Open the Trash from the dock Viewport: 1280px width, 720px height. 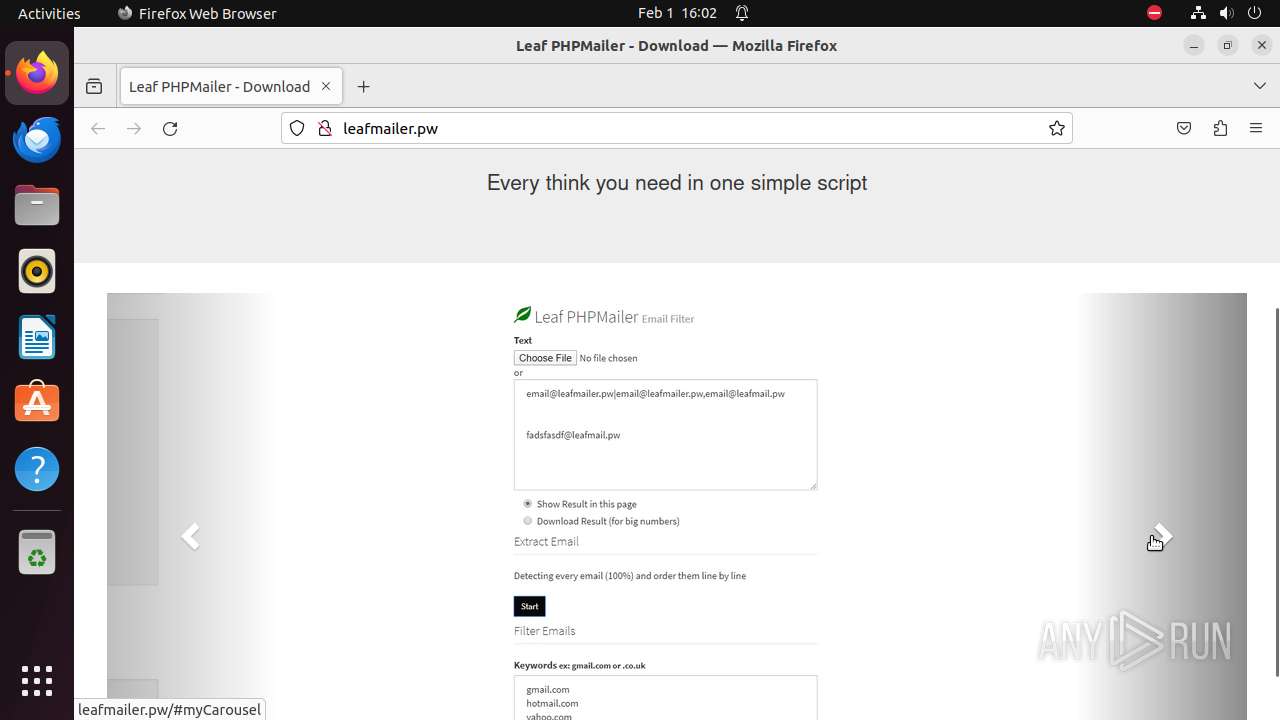[x=37, y=552]
